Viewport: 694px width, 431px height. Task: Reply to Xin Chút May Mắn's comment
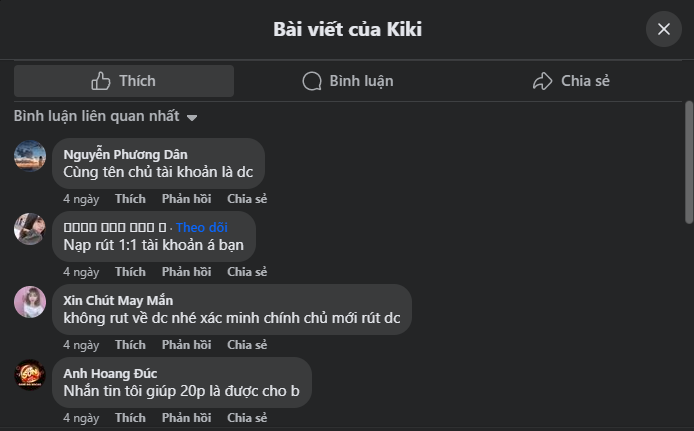(x=186, y=345)
